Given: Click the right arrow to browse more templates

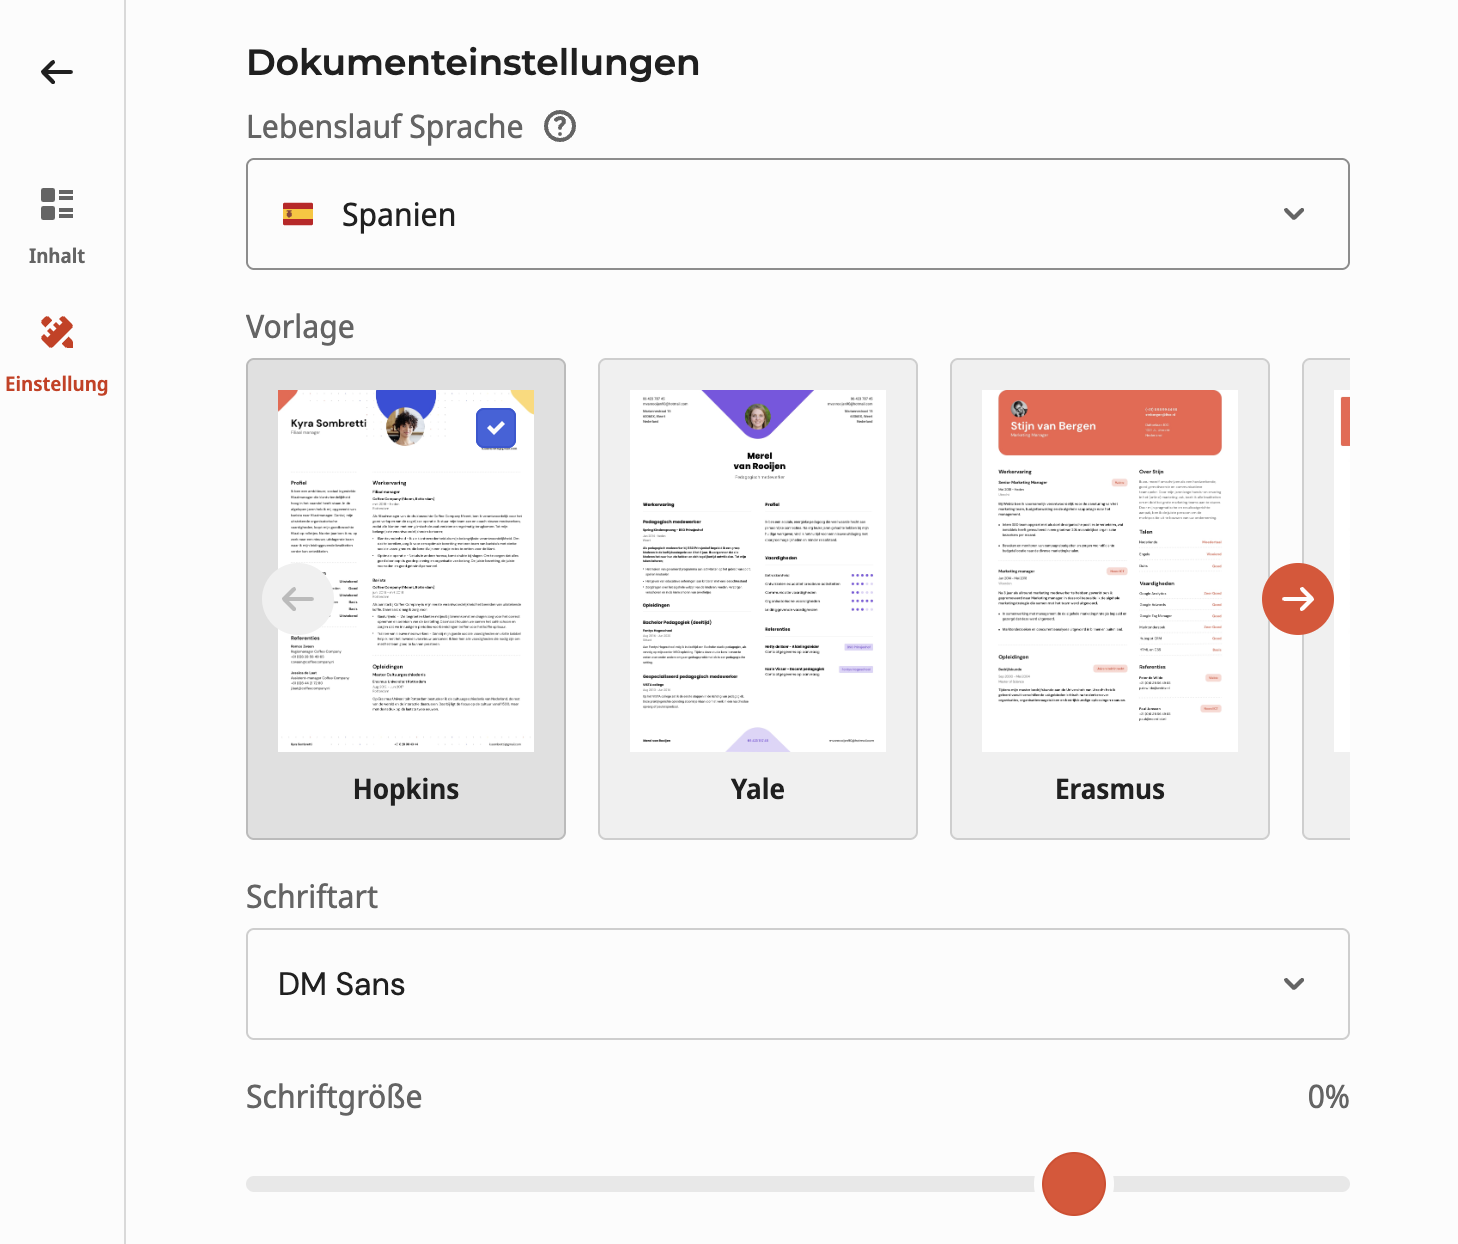Looking at the screenshot, I should tap(1297, 599).
